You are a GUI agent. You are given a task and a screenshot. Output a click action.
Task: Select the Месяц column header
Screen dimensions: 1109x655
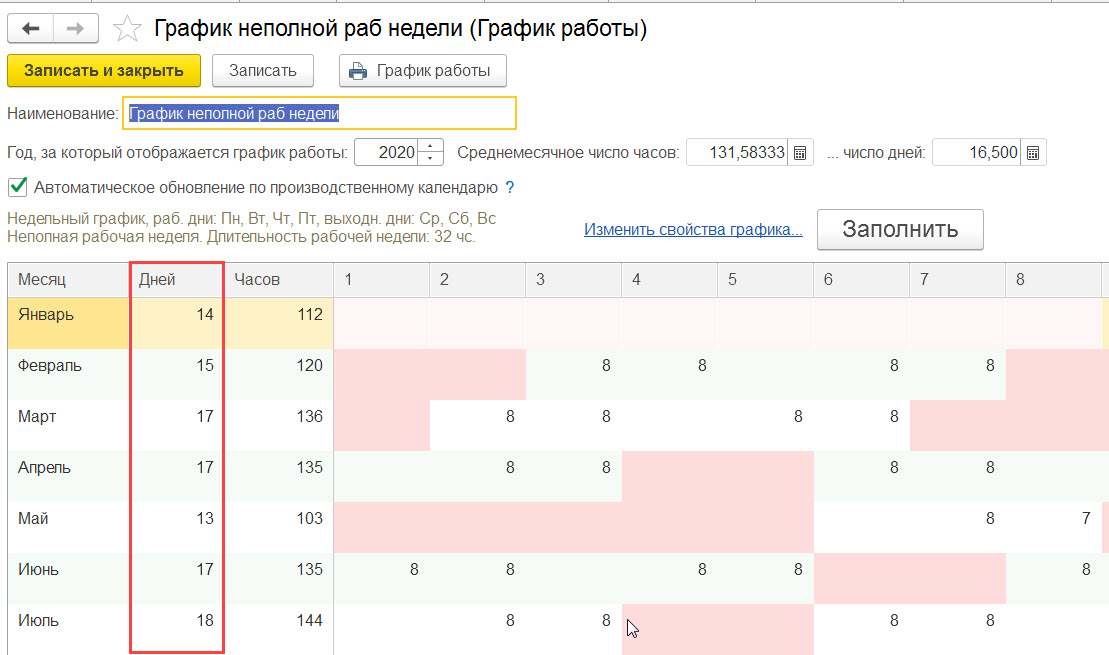coord(68,280)
